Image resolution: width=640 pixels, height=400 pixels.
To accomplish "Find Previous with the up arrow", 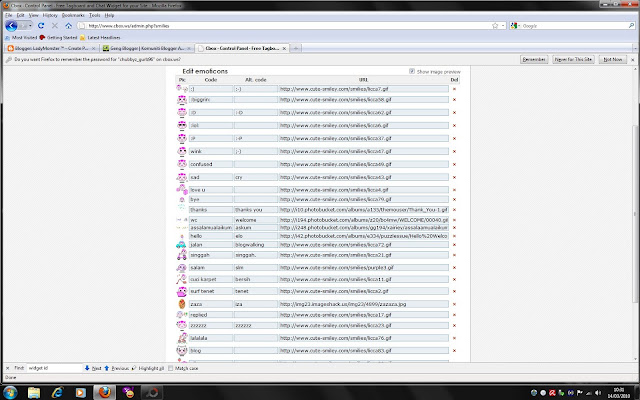I will (x=116, y=368).
